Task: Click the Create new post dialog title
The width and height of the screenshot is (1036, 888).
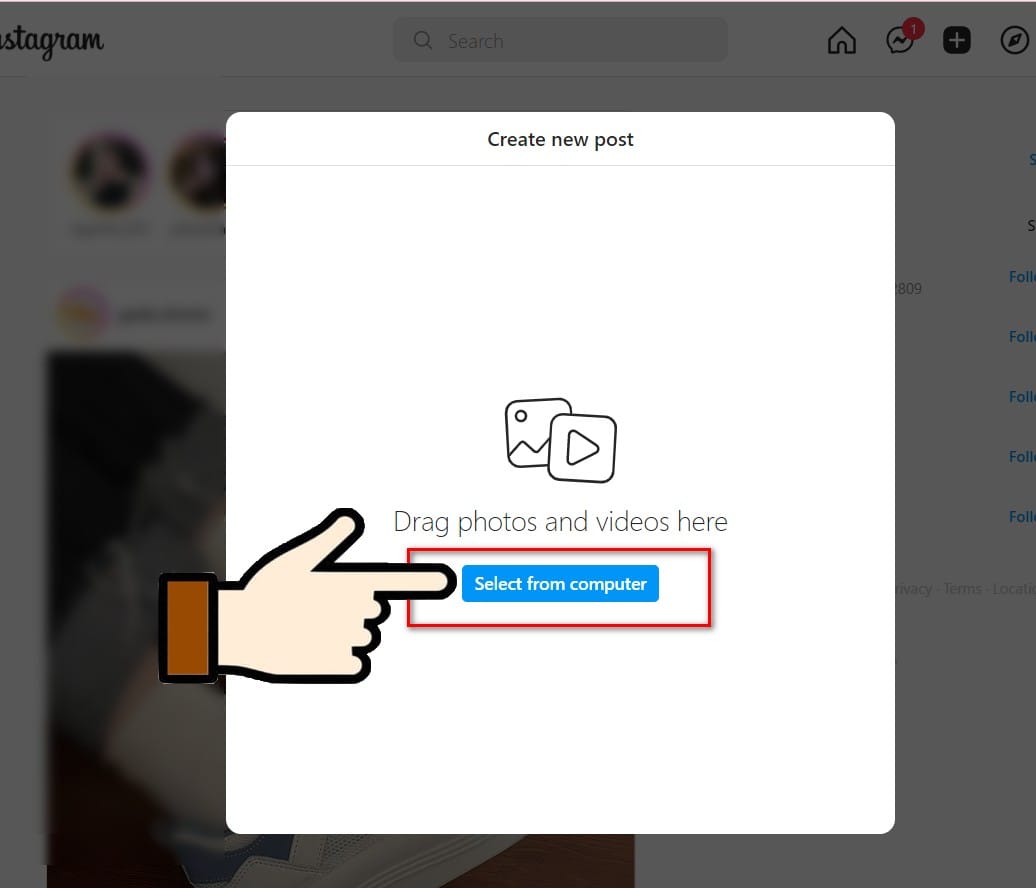Action: (x=560, y=139)
